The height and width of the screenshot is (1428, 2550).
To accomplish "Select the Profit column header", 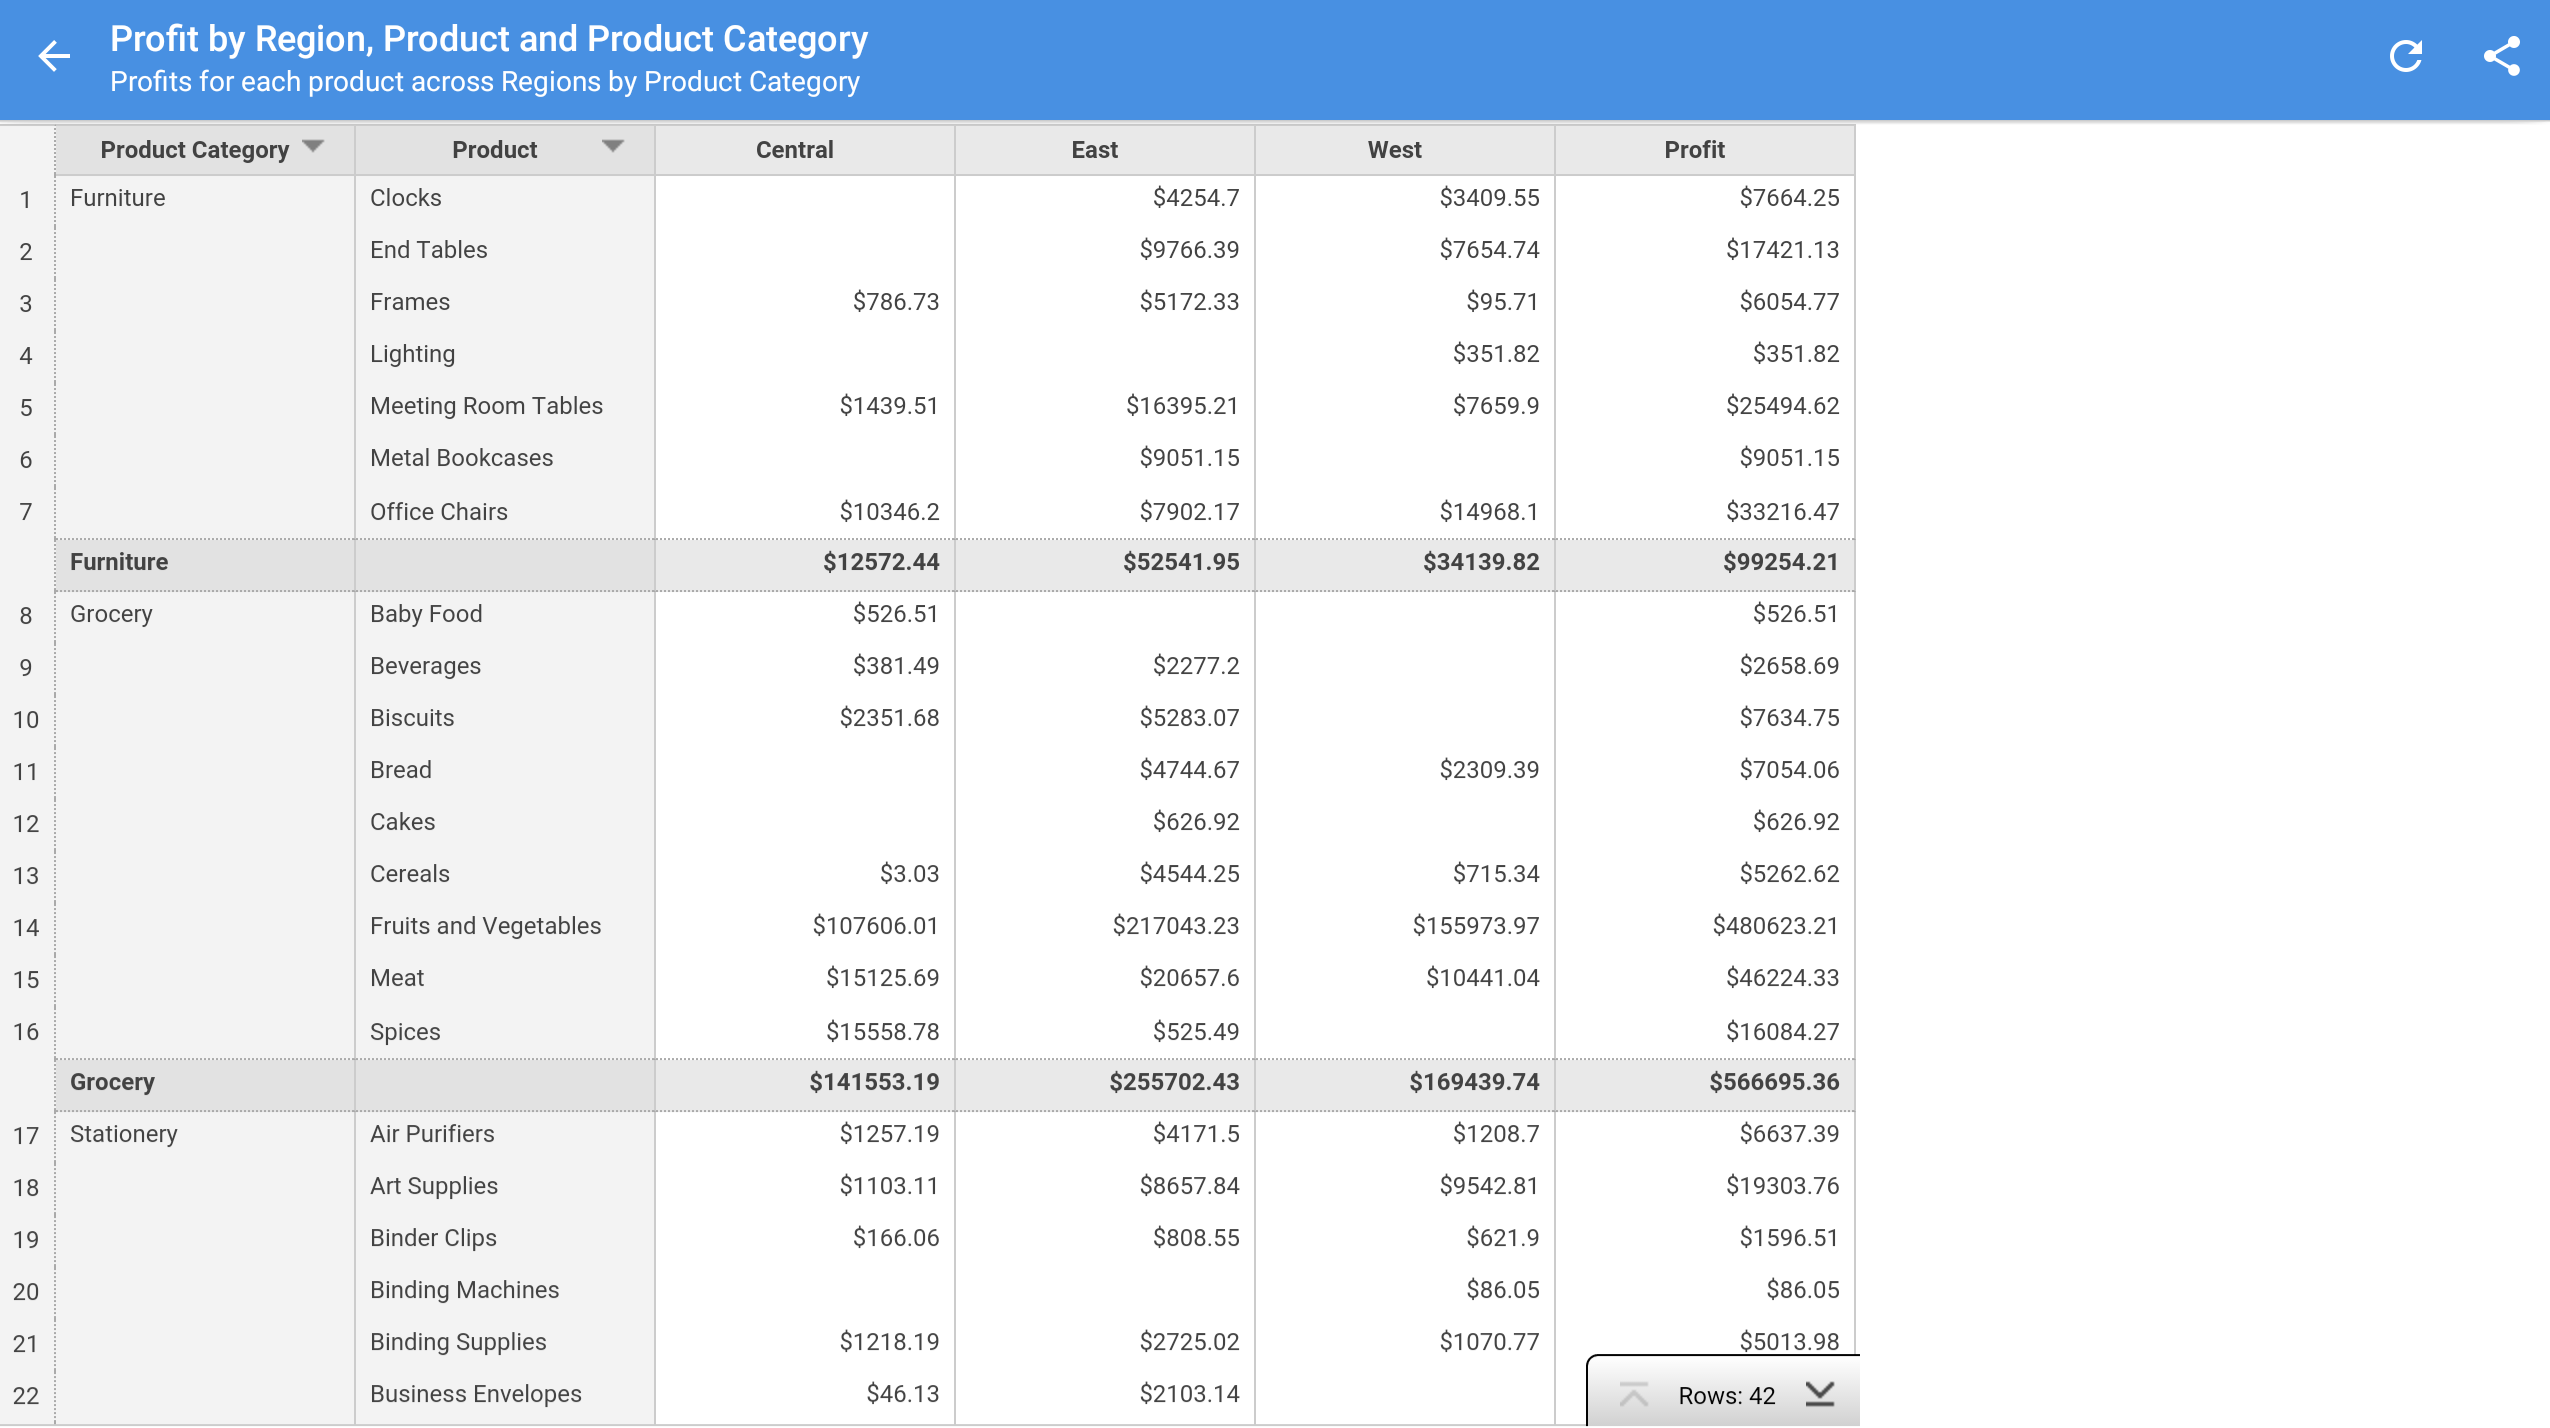I will 1694,150.
